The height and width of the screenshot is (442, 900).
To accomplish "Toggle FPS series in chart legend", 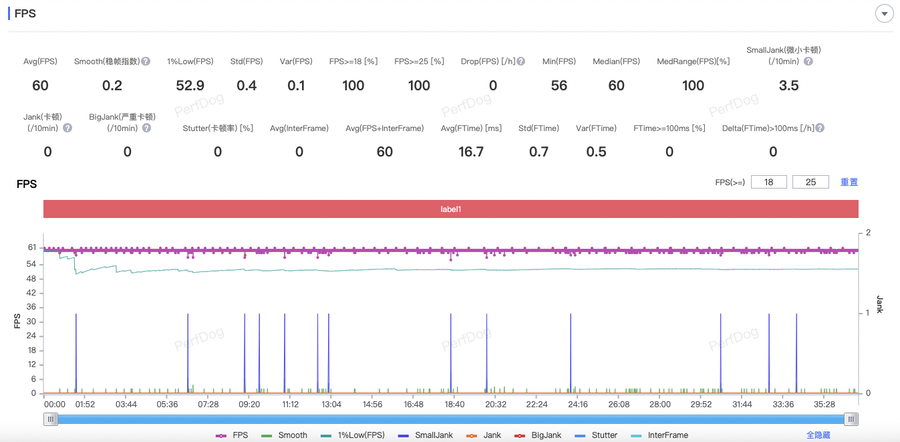I will (232, 436).
